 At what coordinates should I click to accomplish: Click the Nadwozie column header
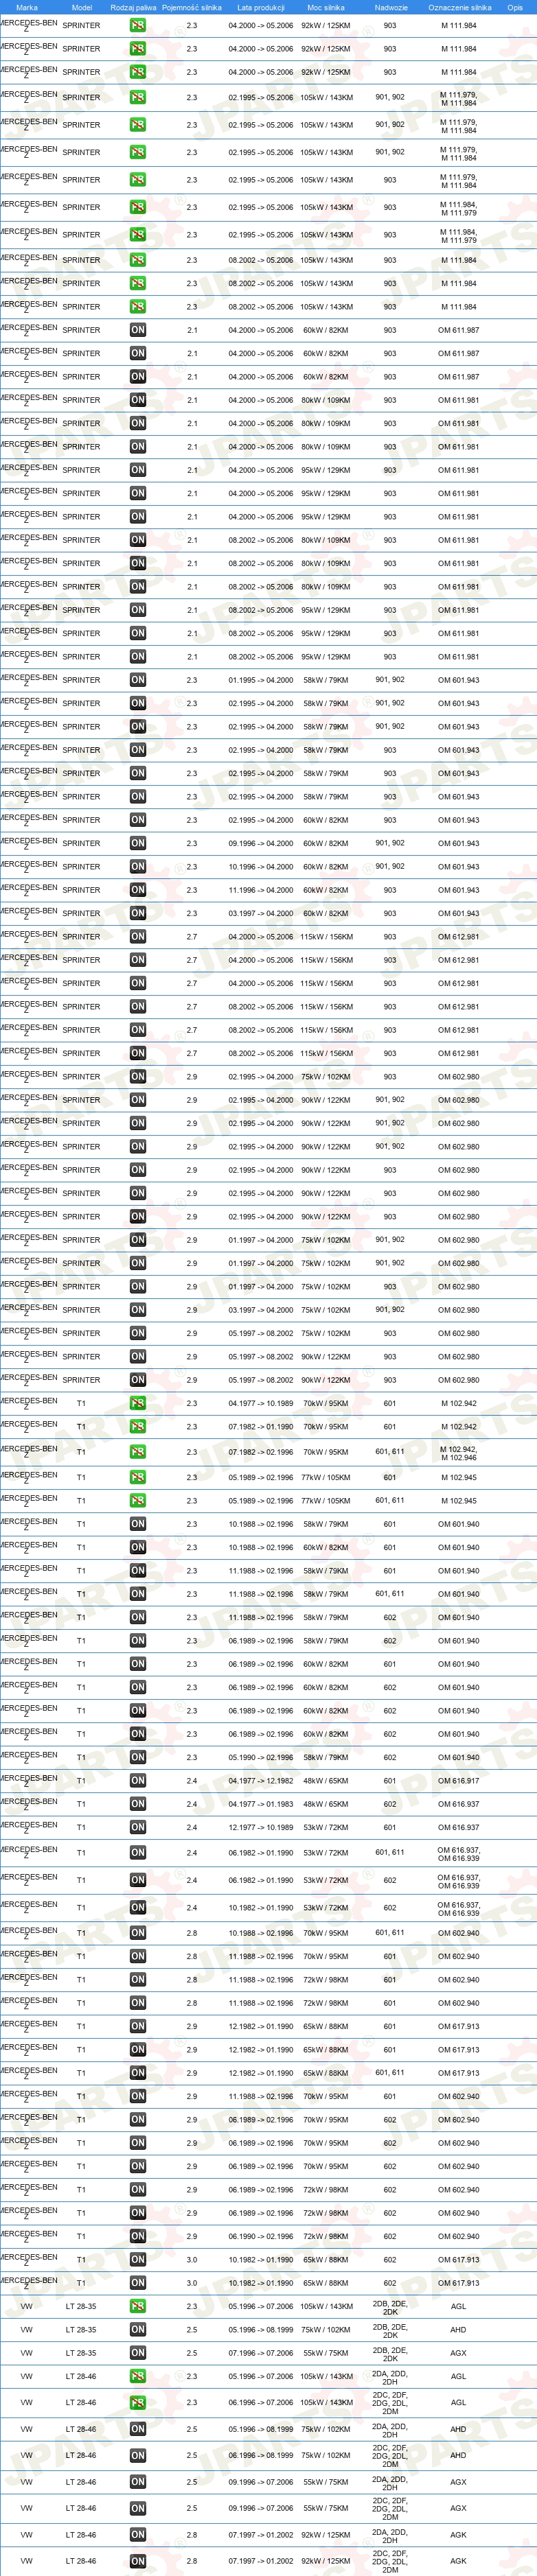391,7
